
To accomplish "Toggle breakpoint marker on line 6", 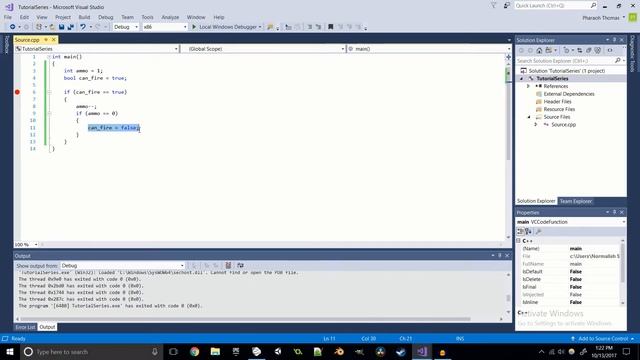I will tap(17, 92).
